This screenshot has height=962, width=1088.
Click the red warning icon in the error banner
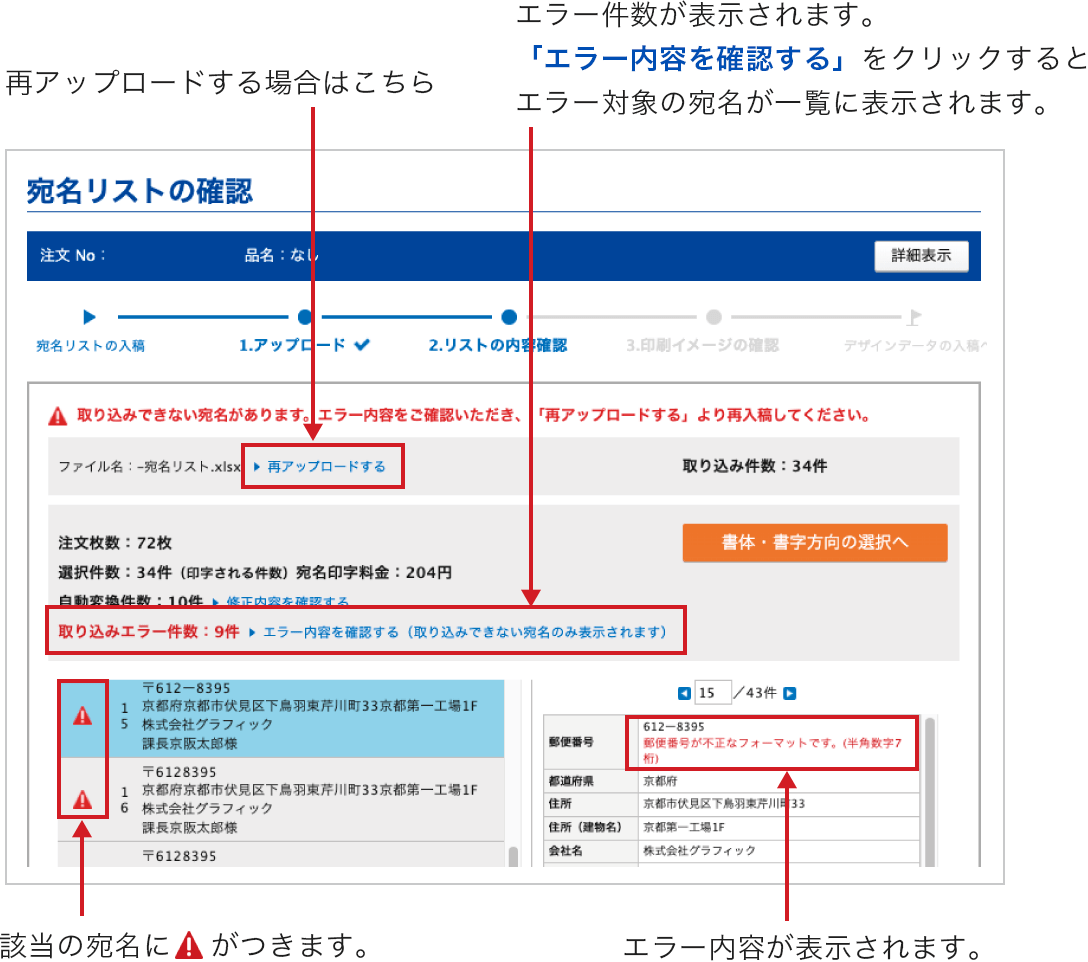(58, 416)
